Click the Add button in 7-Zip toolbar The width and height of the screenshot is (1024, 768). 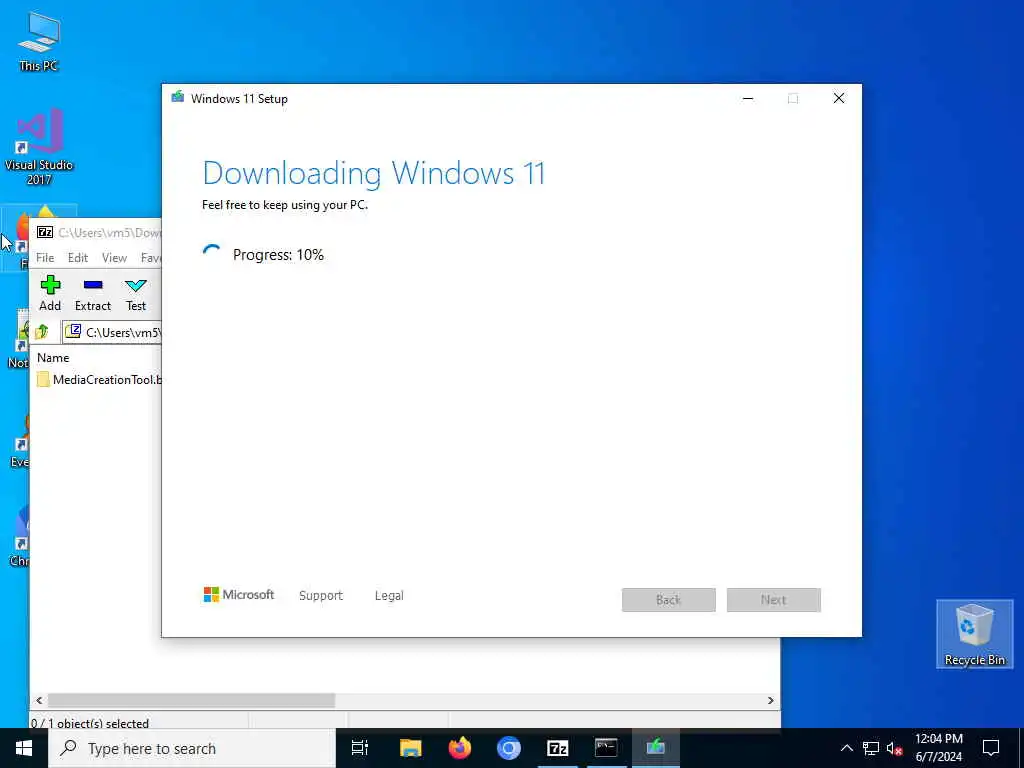tap(50, 293)
